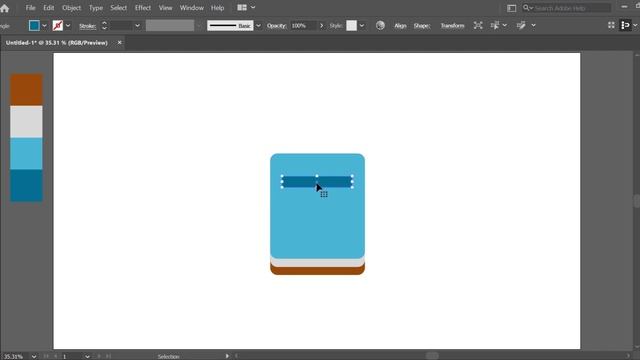Viewport: 640px width, 360px height.
Task: Click the Select Similar Objects icon
Action: point(495,25)
